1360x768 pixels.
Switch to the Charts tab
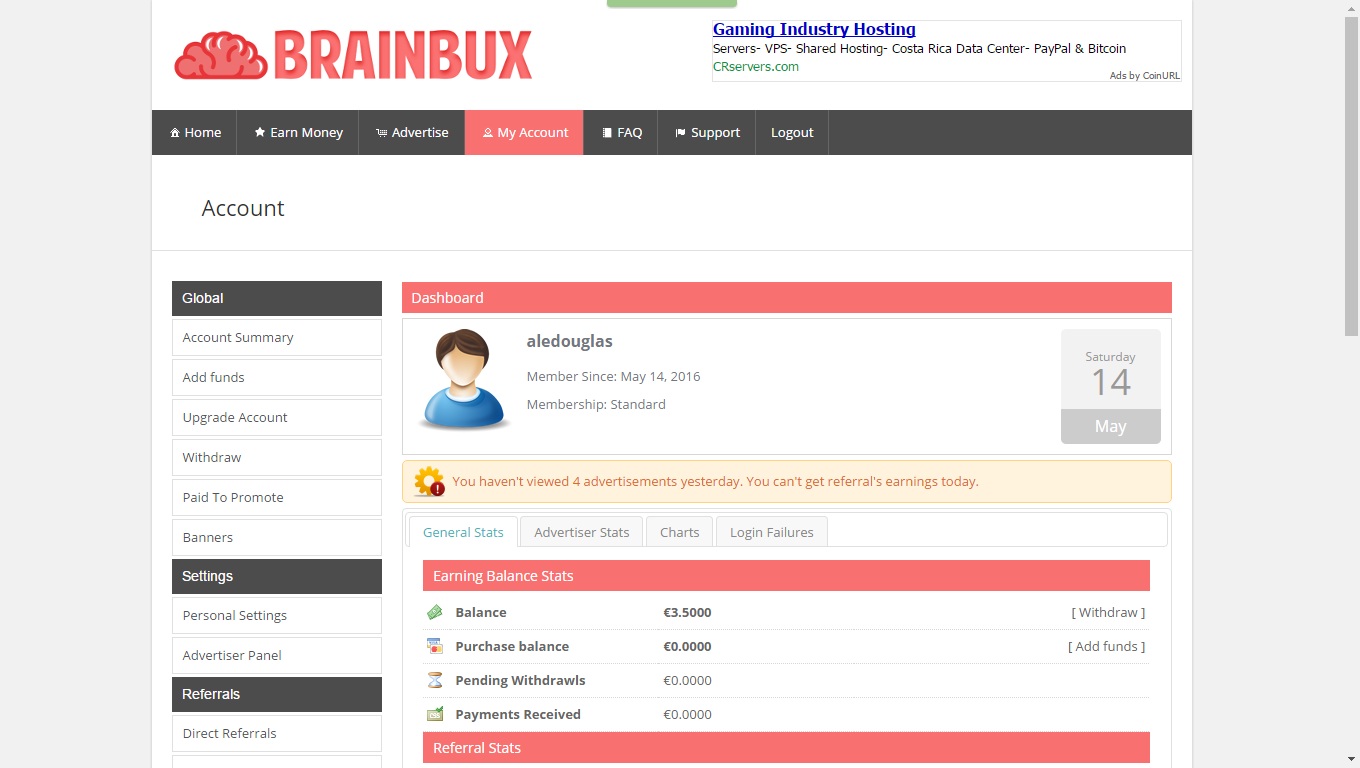click(679, 532)
